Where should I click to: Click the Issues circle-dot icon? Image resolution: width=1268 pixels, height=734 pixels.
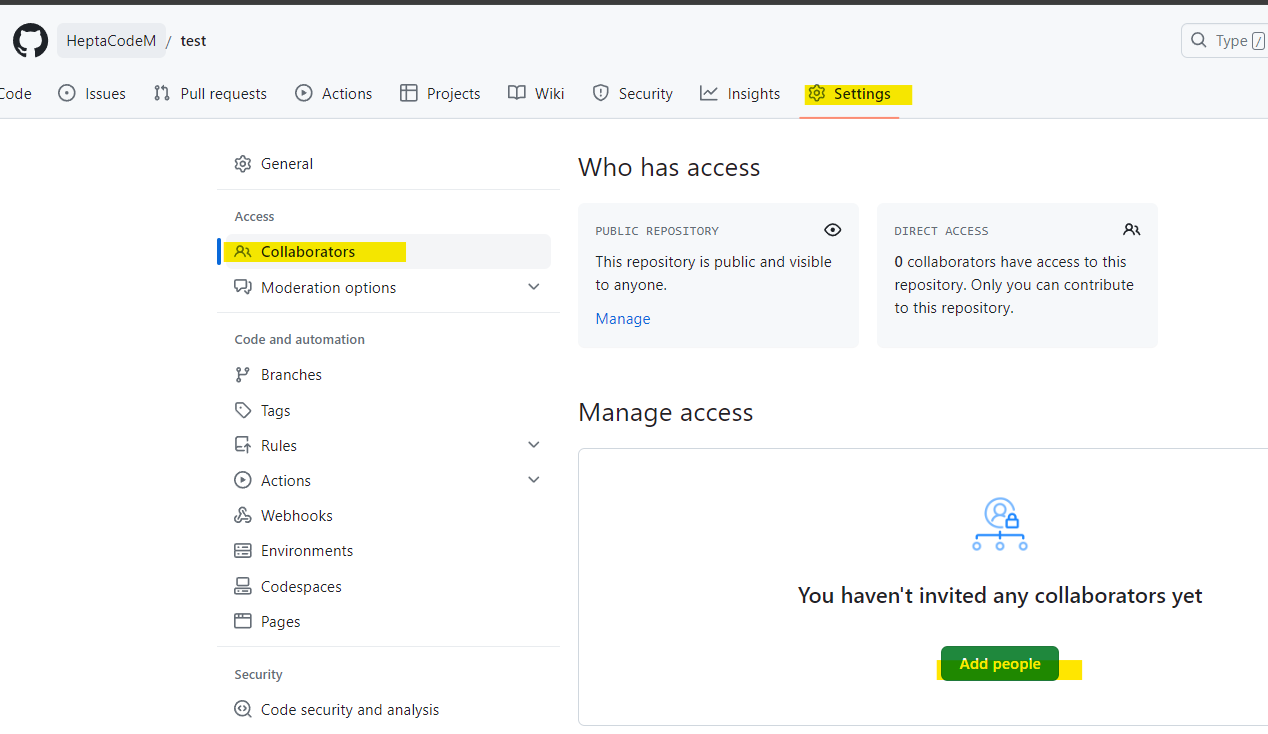coord(67,93)
